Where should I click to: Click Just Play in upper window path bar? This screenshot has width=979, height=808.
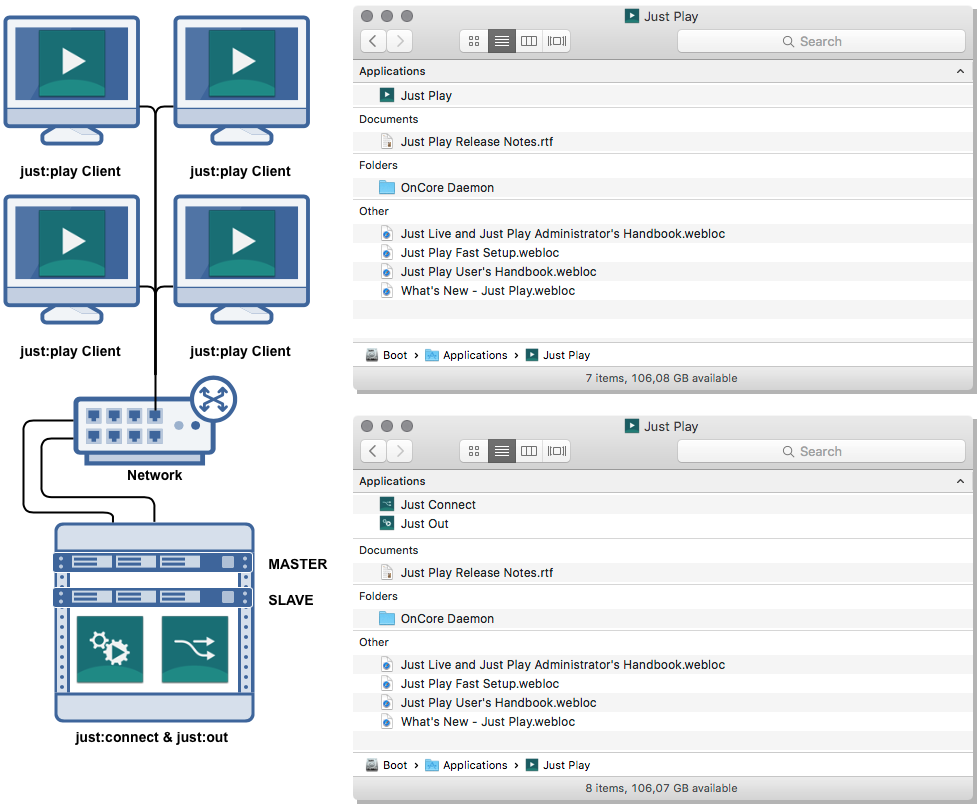[558, 355]
